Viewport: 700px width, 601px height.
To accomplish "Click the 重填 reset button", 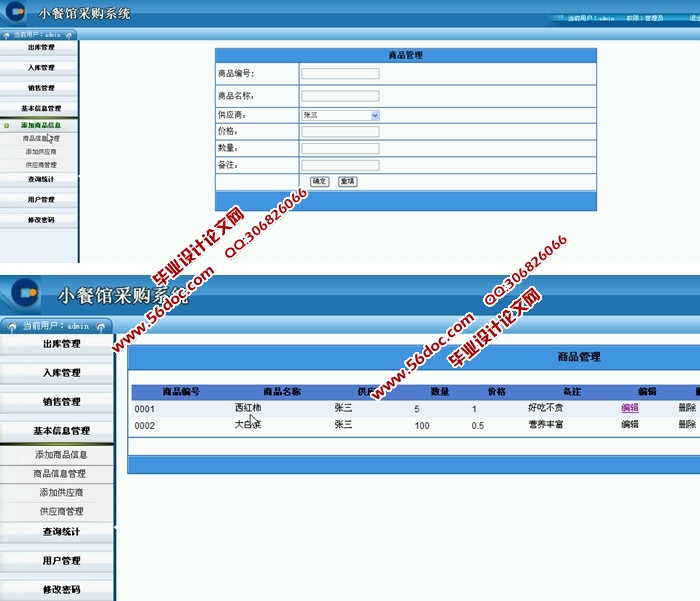I will (347, 181).
